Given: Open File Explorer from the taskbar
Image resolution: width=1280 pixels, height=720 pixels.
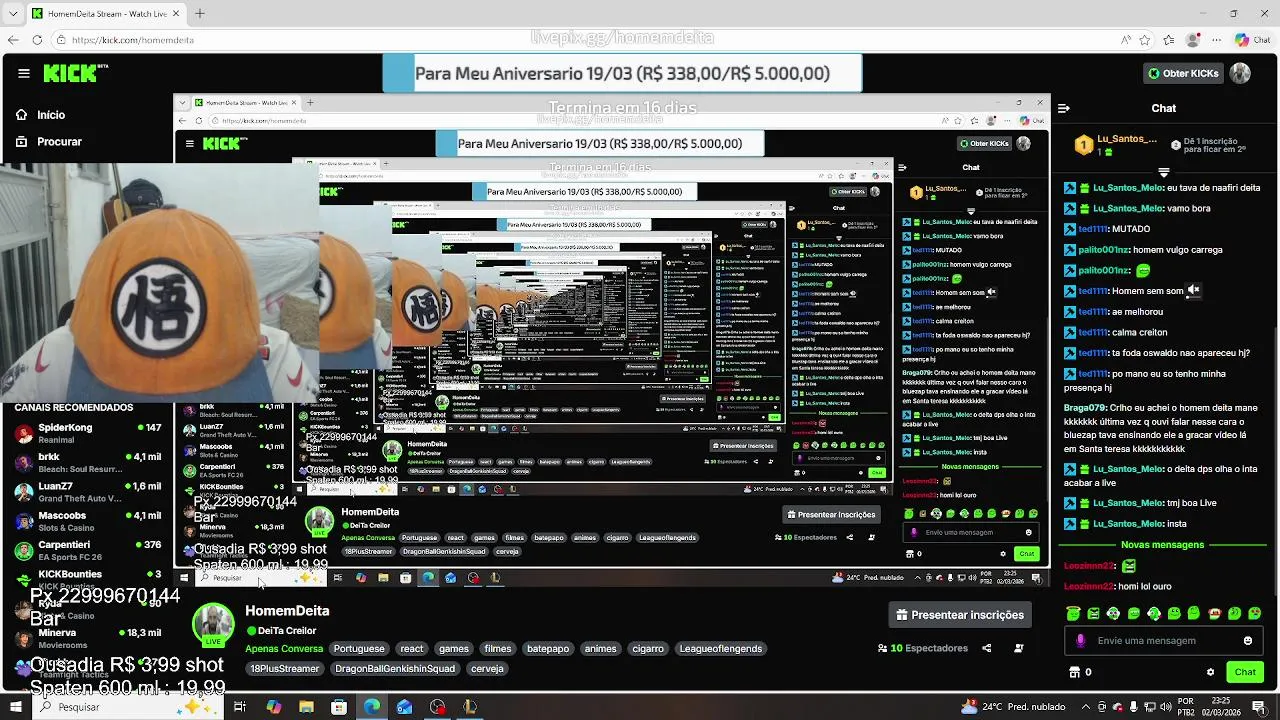Looking at the screenshot, I should [306, 707].
